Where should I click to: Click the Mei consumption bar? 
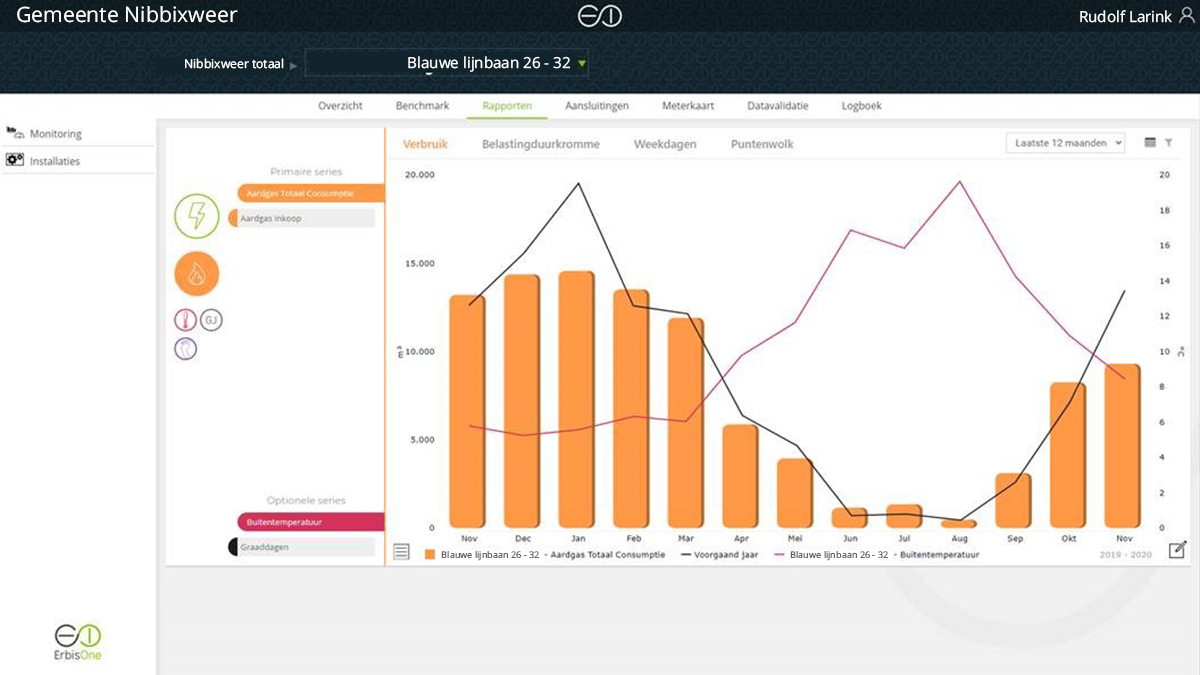(x=795, y=493)
